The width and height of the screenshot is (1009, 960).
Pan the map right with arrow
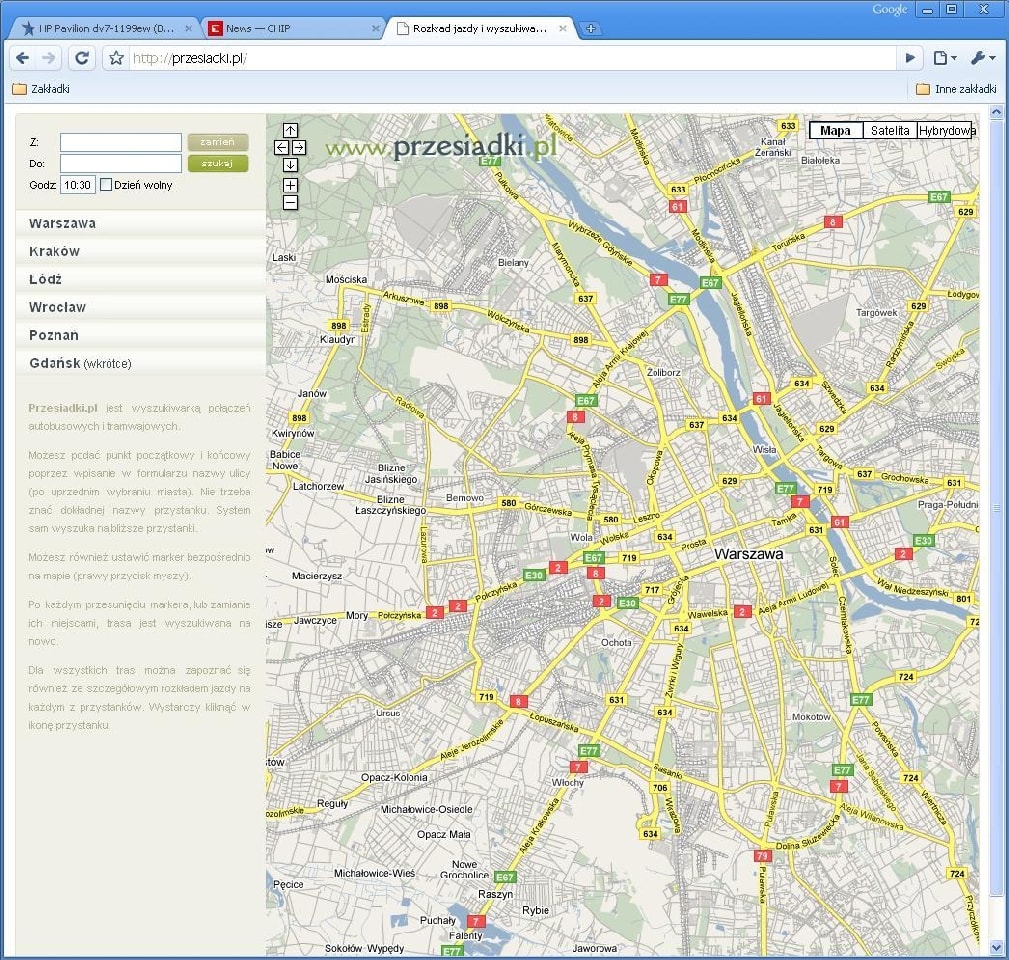pos(299,147)
